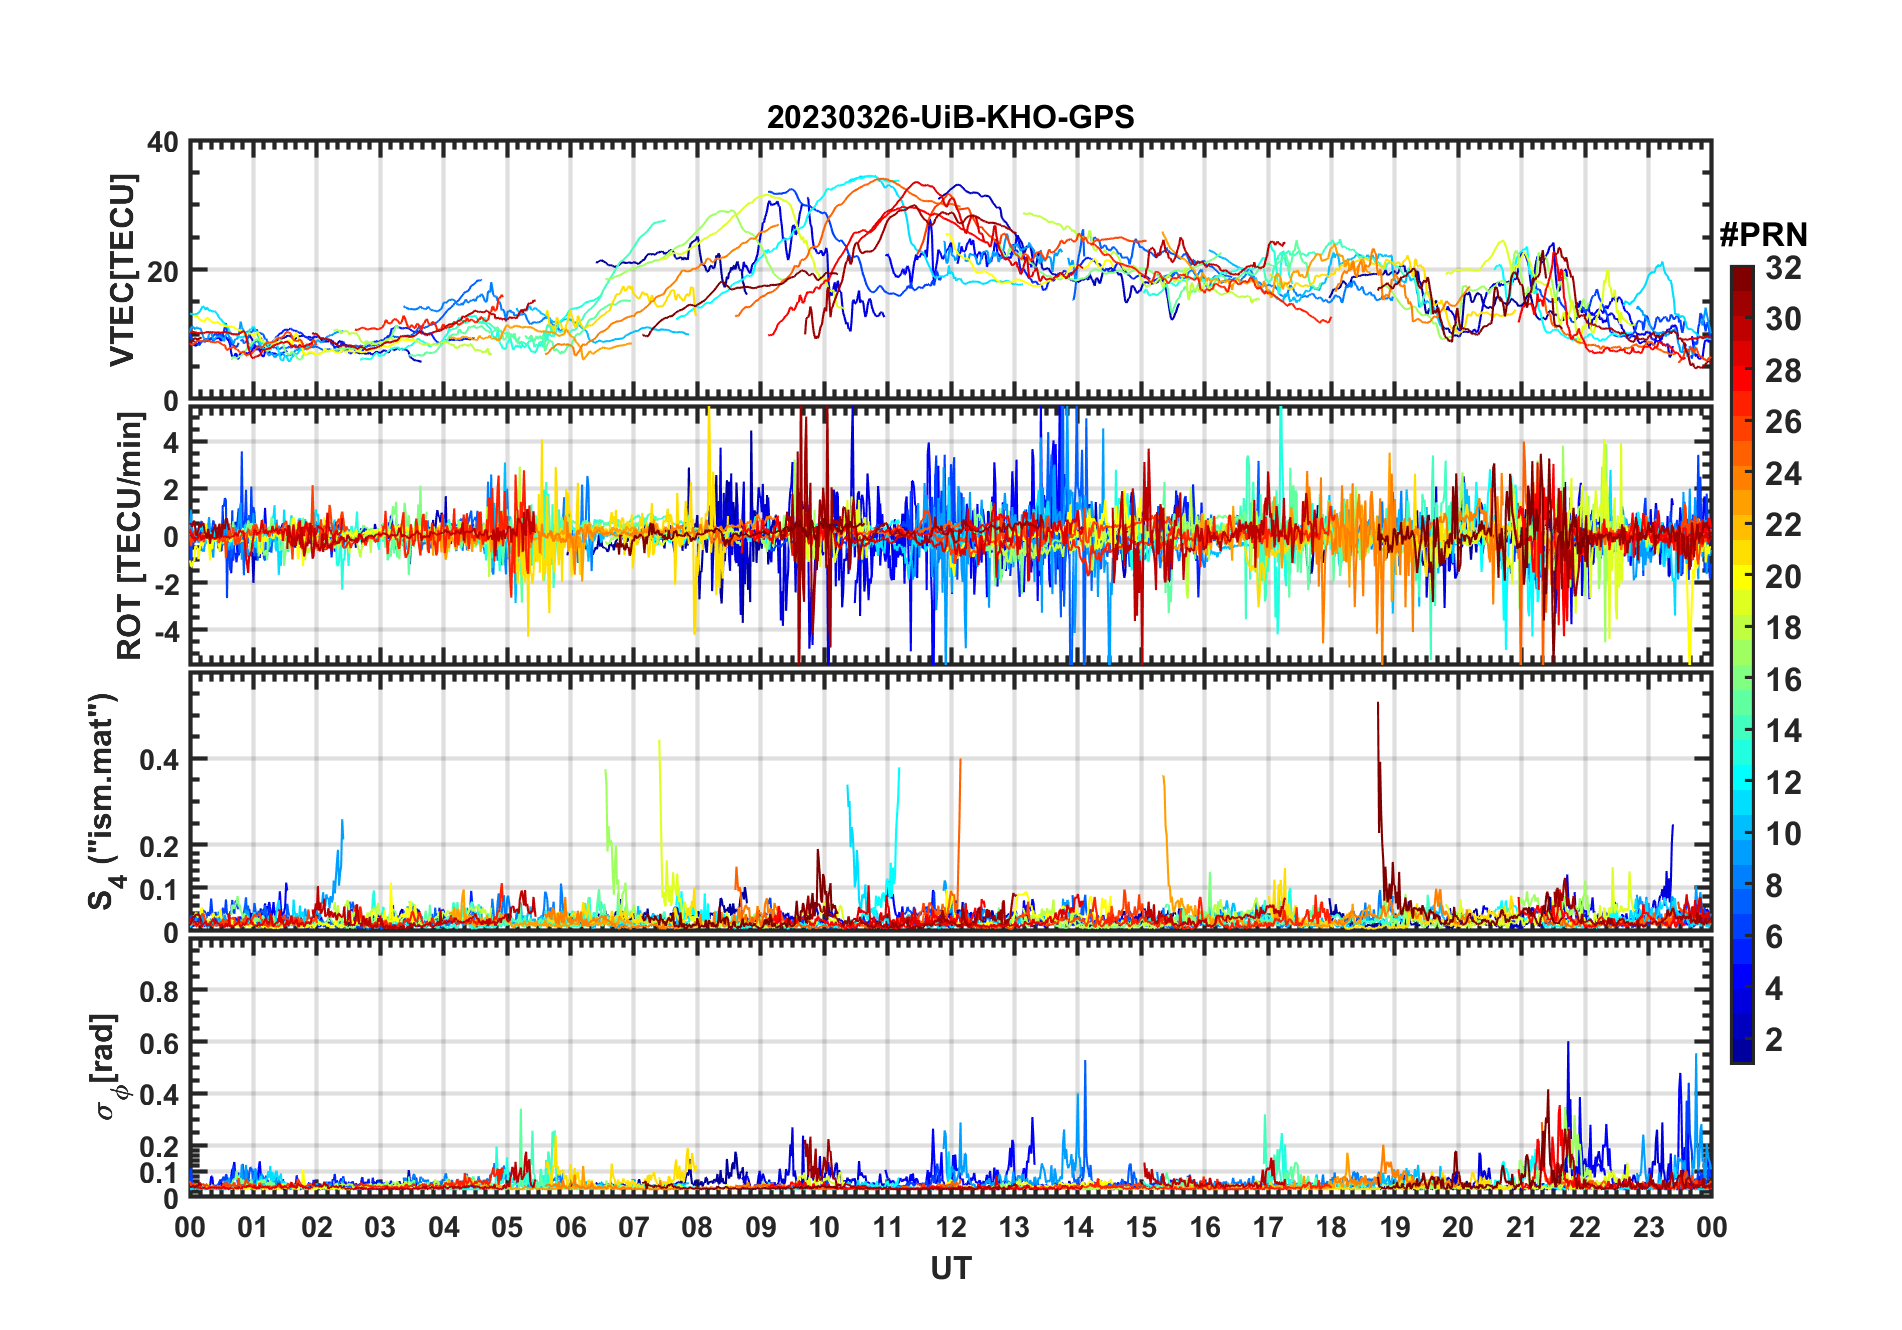Click the x-axis tick label 15

coord(1141,1227)
